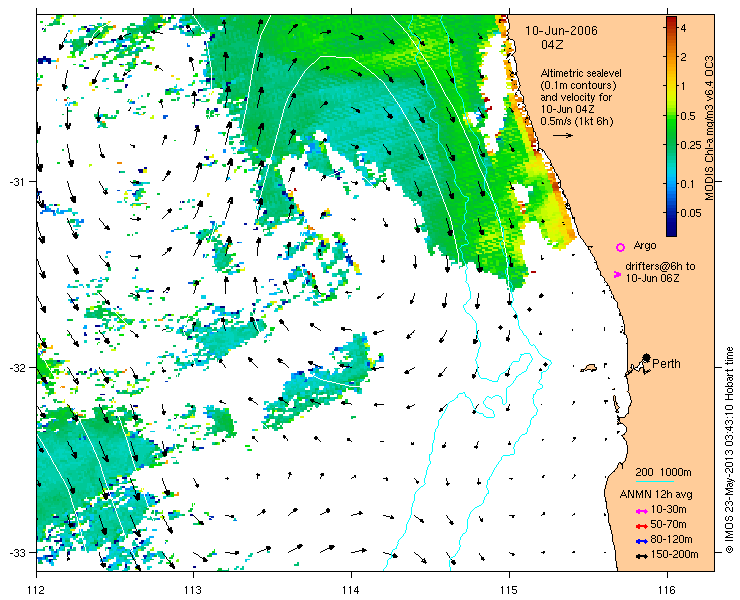Screen dimensions: 740x600
Task: Click colorbar tick value 2
Action: tap(683, 57)
